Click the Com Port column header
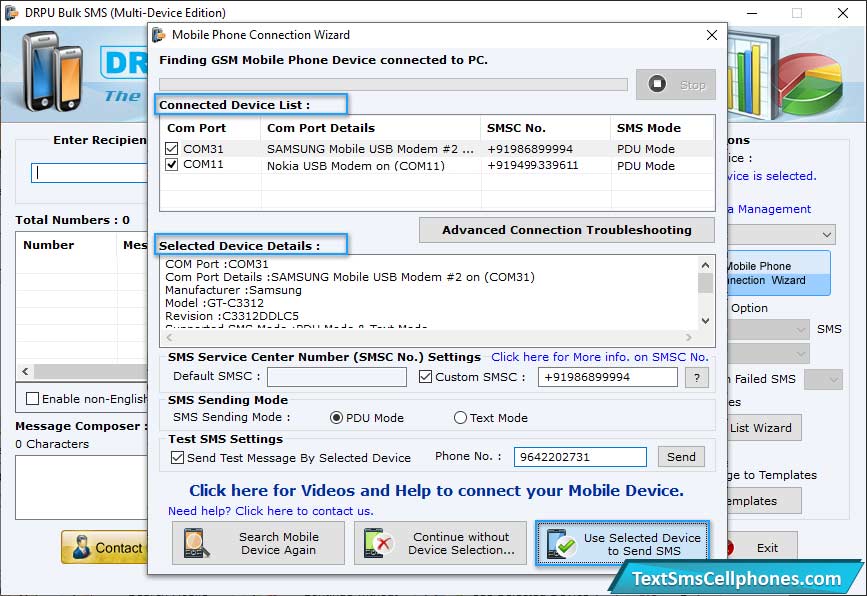This screenshot has height=596, width=867. pyautogui.click(x=196, y=128)
